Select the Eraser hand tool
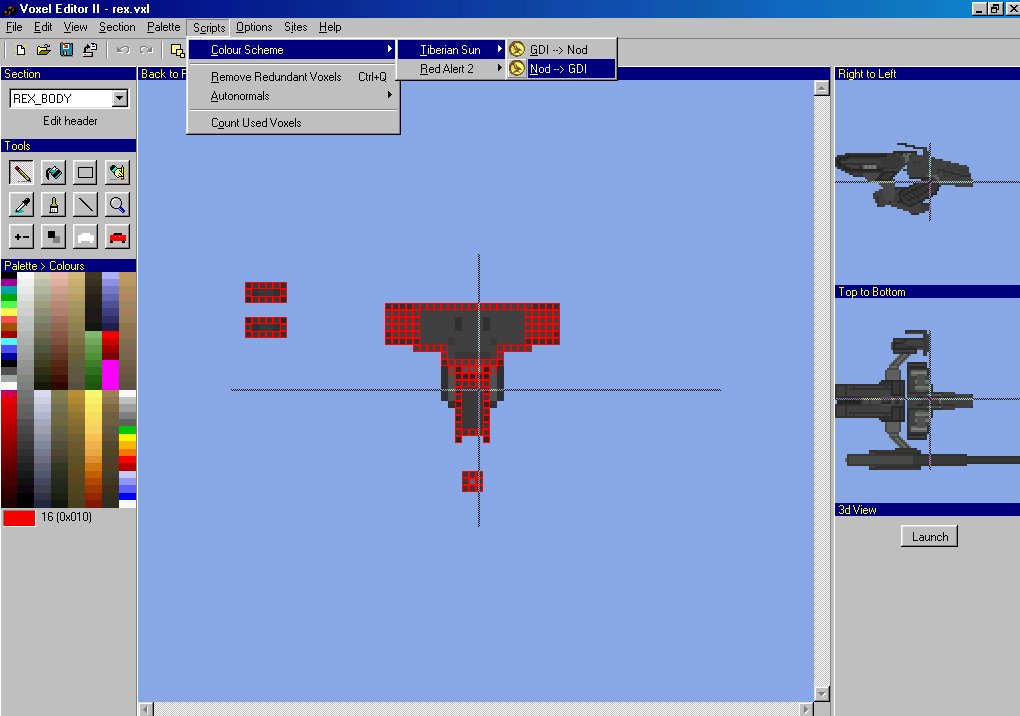Image resolution: width=1020 pixels, height=716 pixels. point(117,173)
